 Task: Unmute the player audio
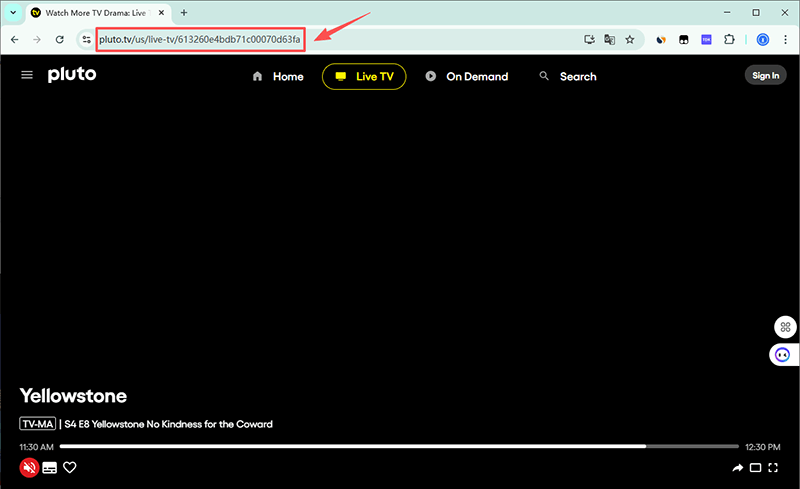(30, 468)
